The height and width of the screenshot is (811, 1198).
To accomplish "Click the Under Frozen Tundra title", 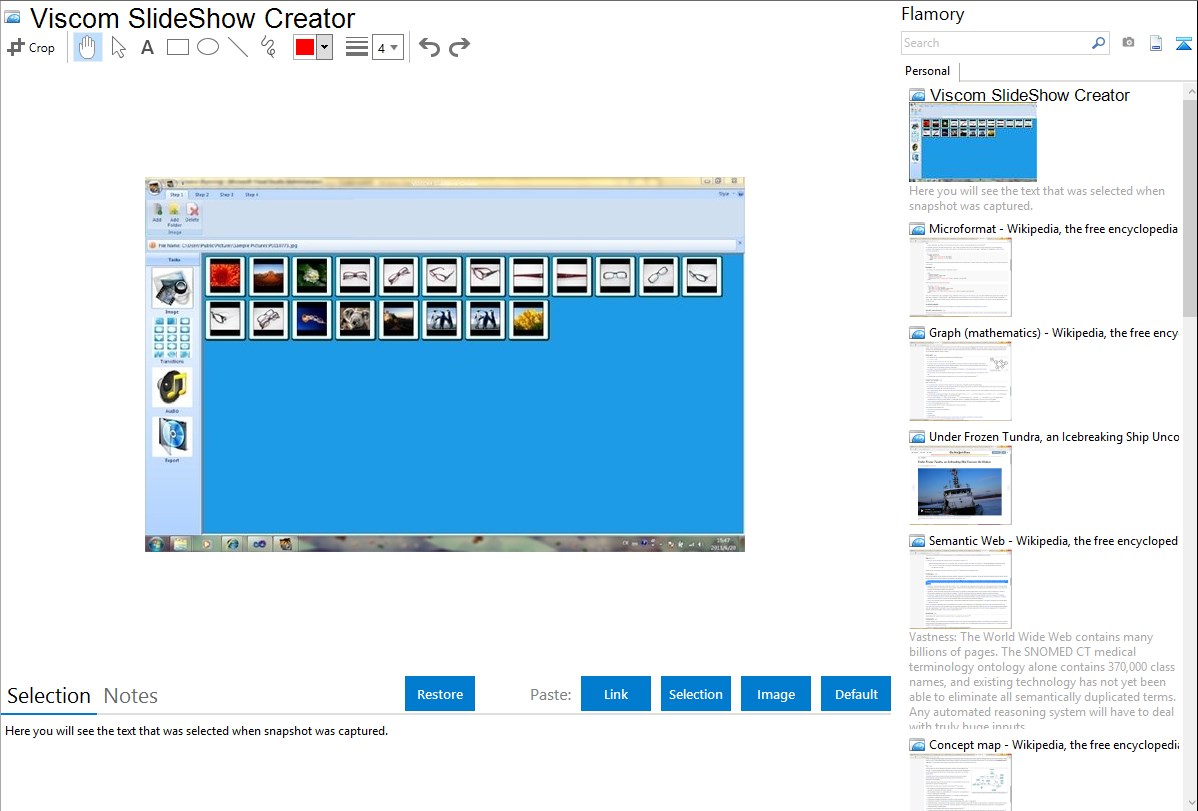I will click(1054, 436).
